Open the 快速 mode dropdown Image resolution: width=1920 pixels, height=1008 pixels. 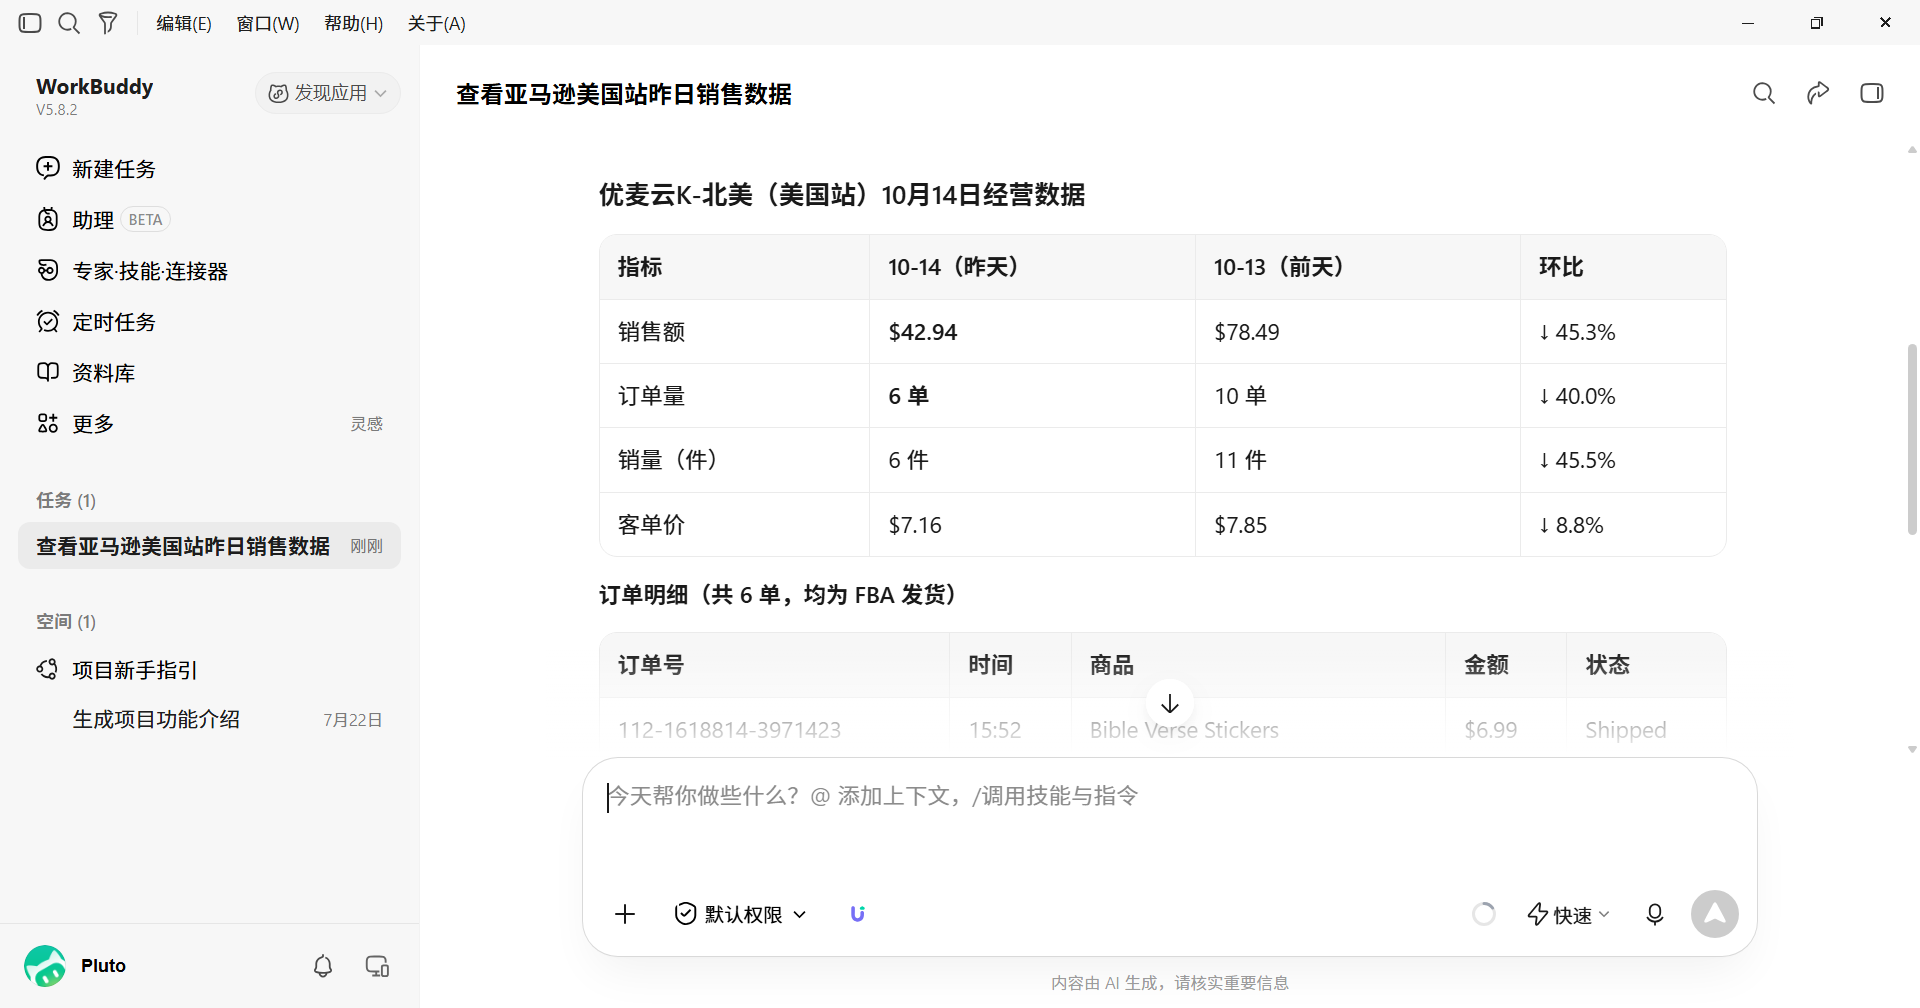pos(1568,914)
